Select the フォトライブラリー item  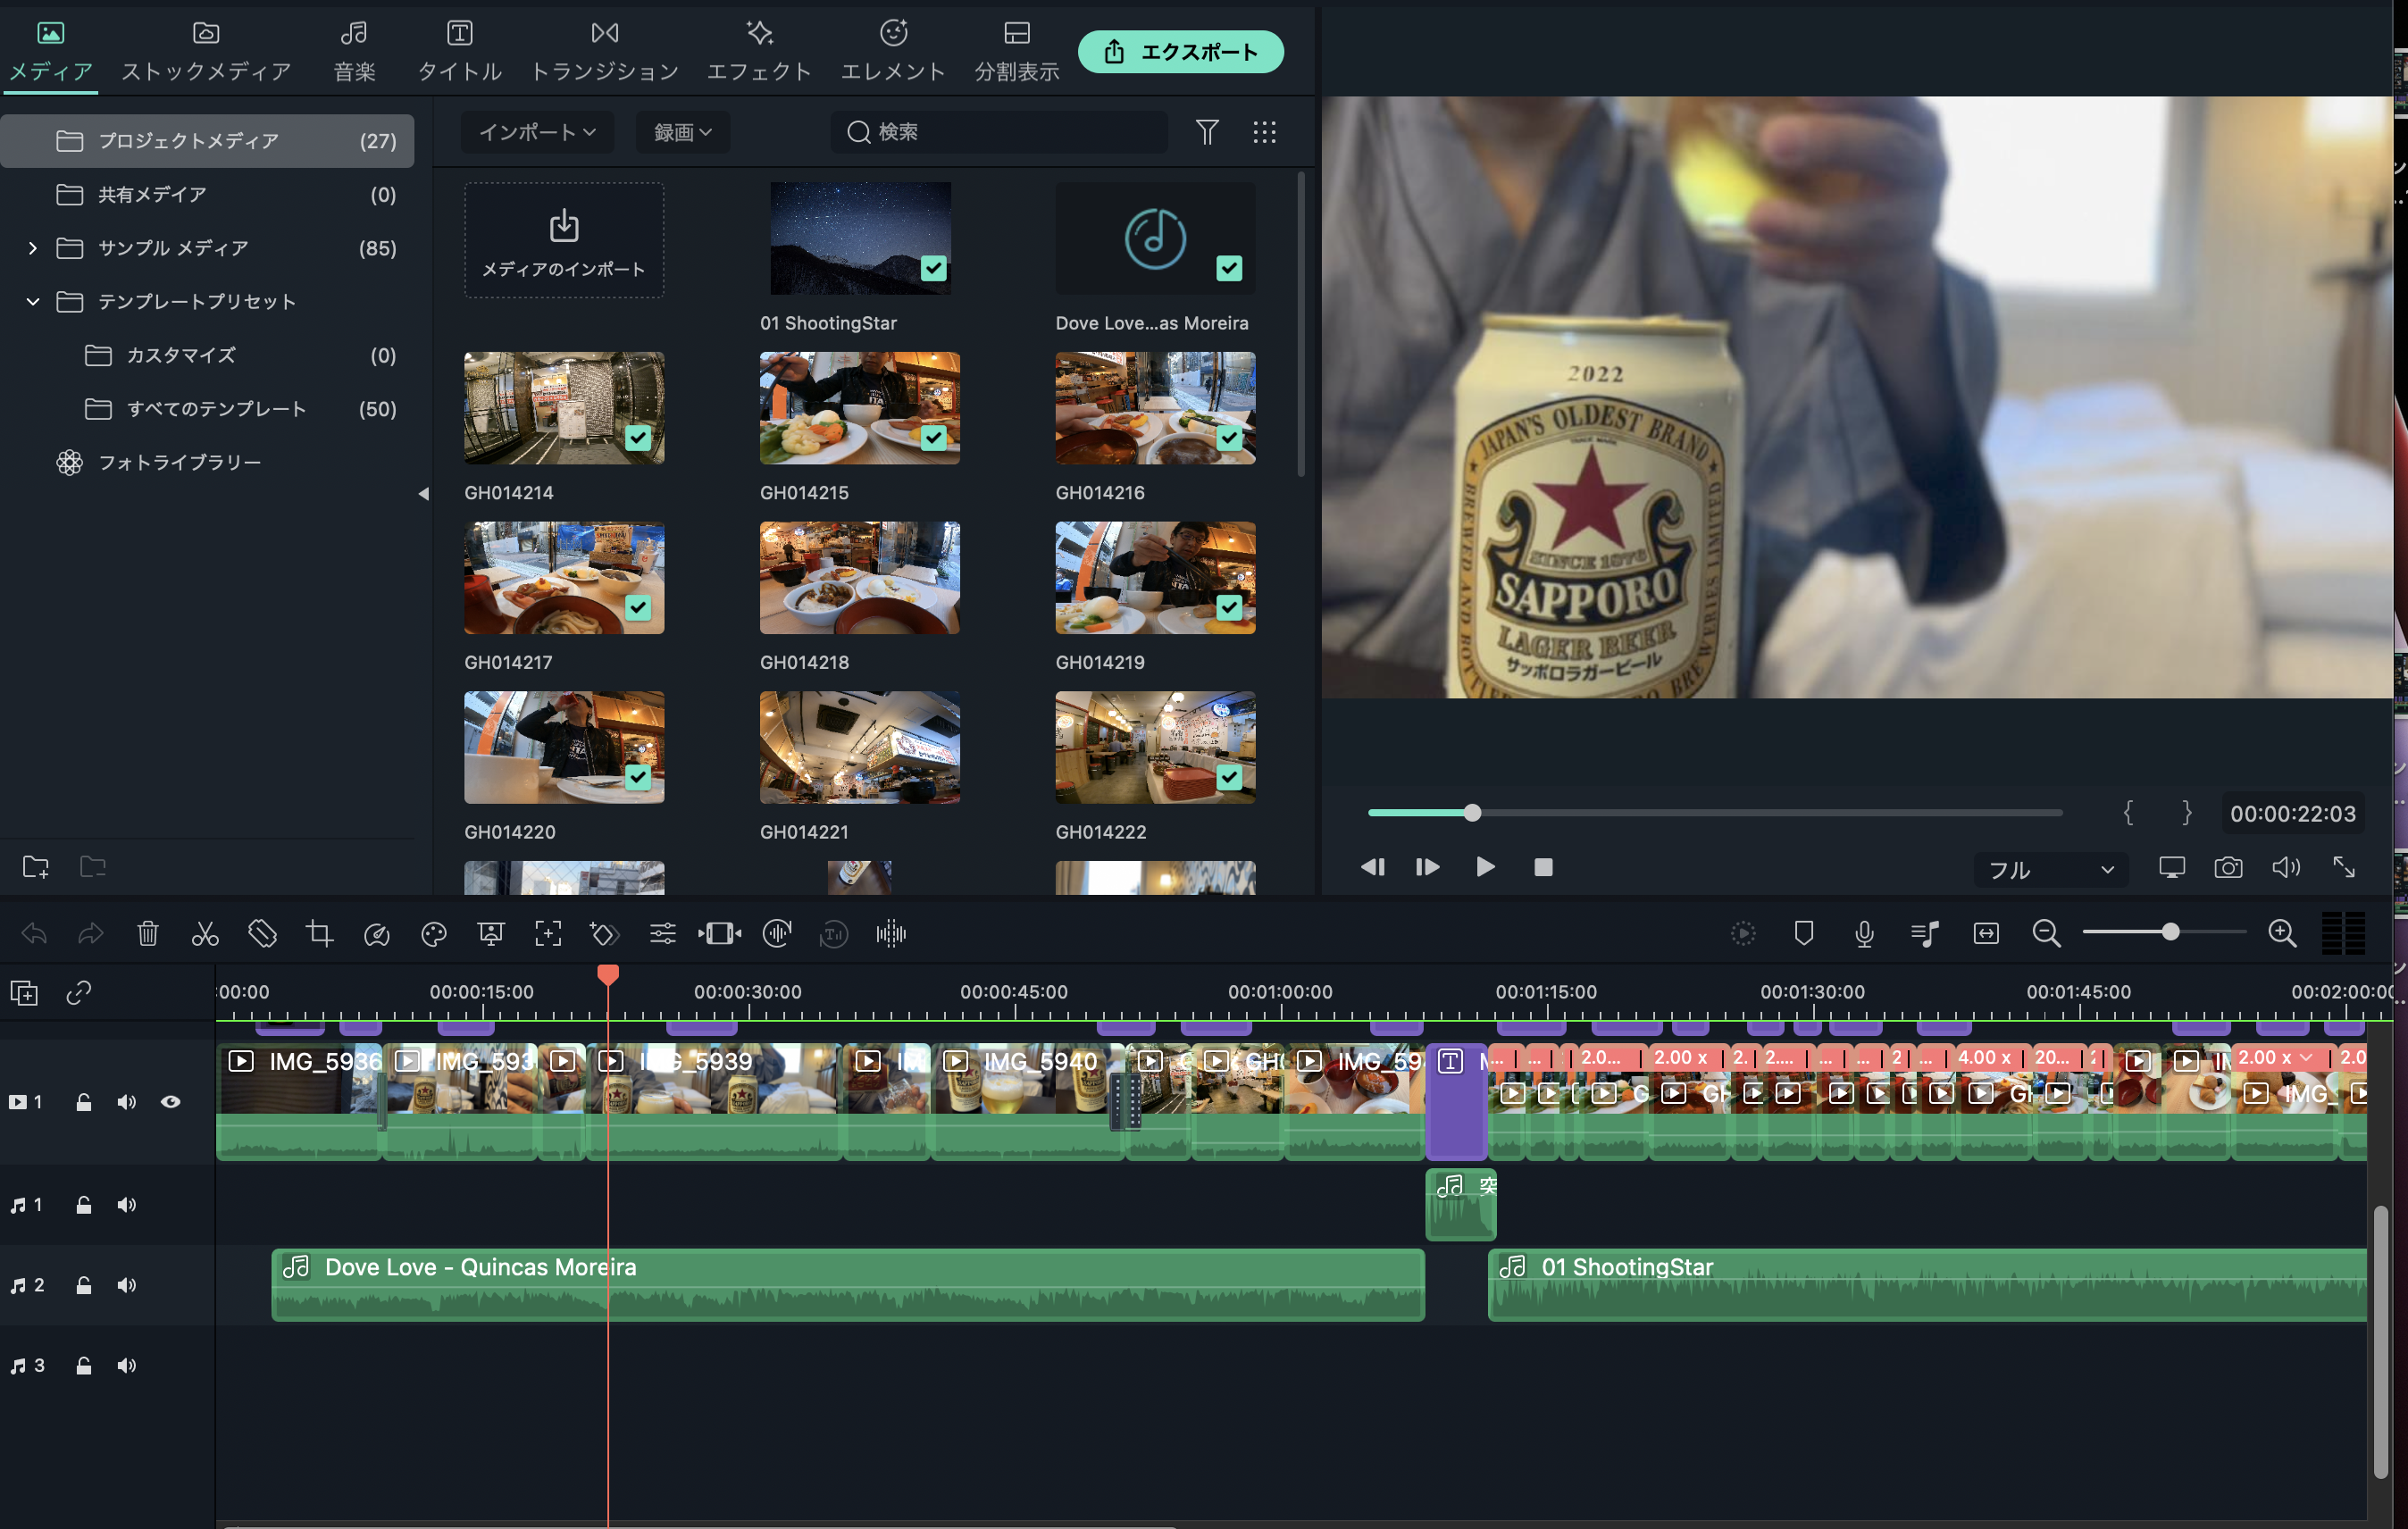click(x=180, y=462)
